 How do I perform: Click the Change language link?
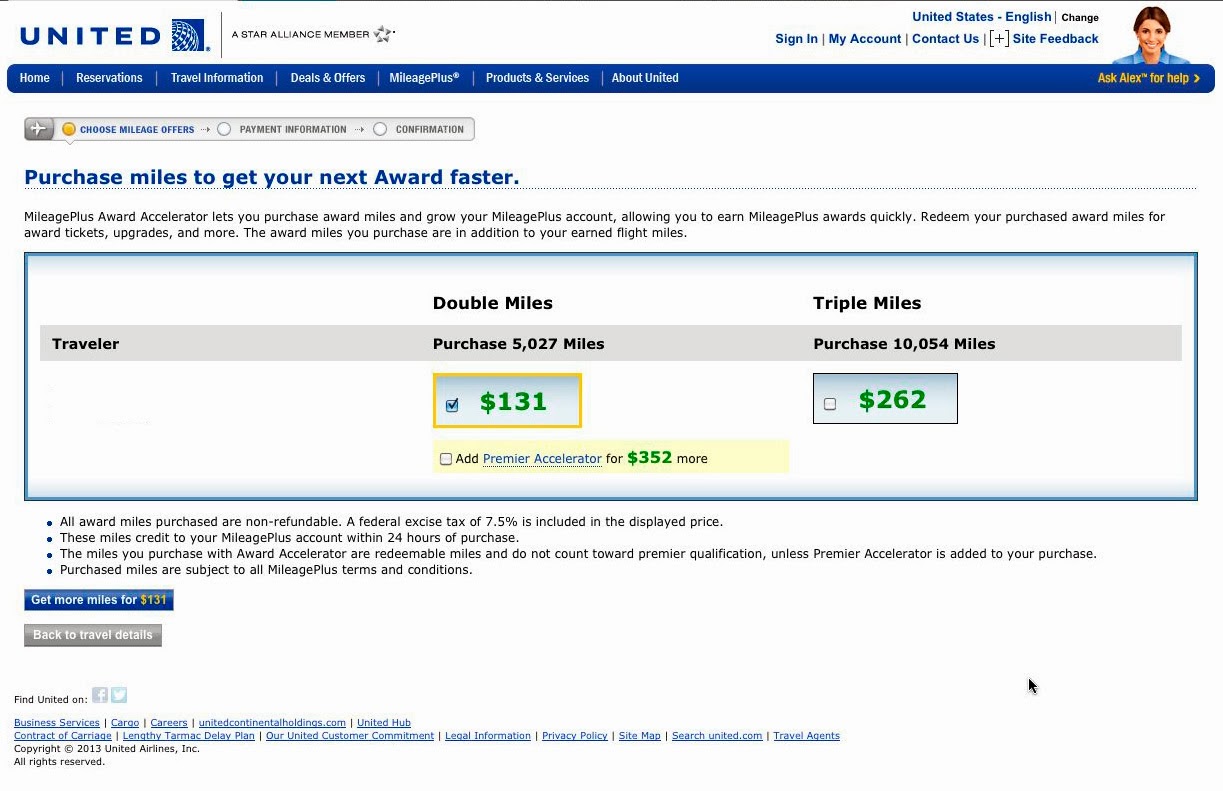1080,18
